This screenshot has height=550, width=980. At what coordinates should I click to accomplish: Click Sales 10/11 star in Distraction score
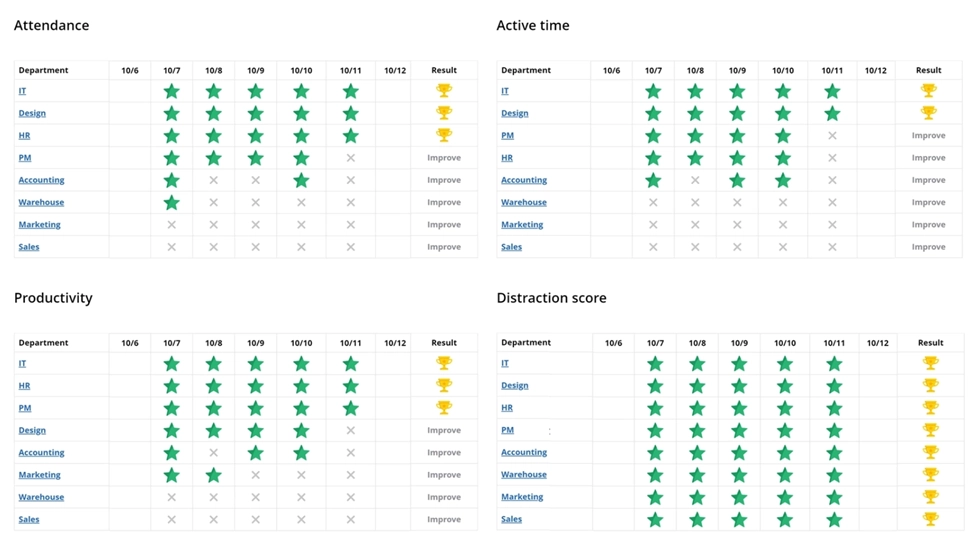coord(834,519)
